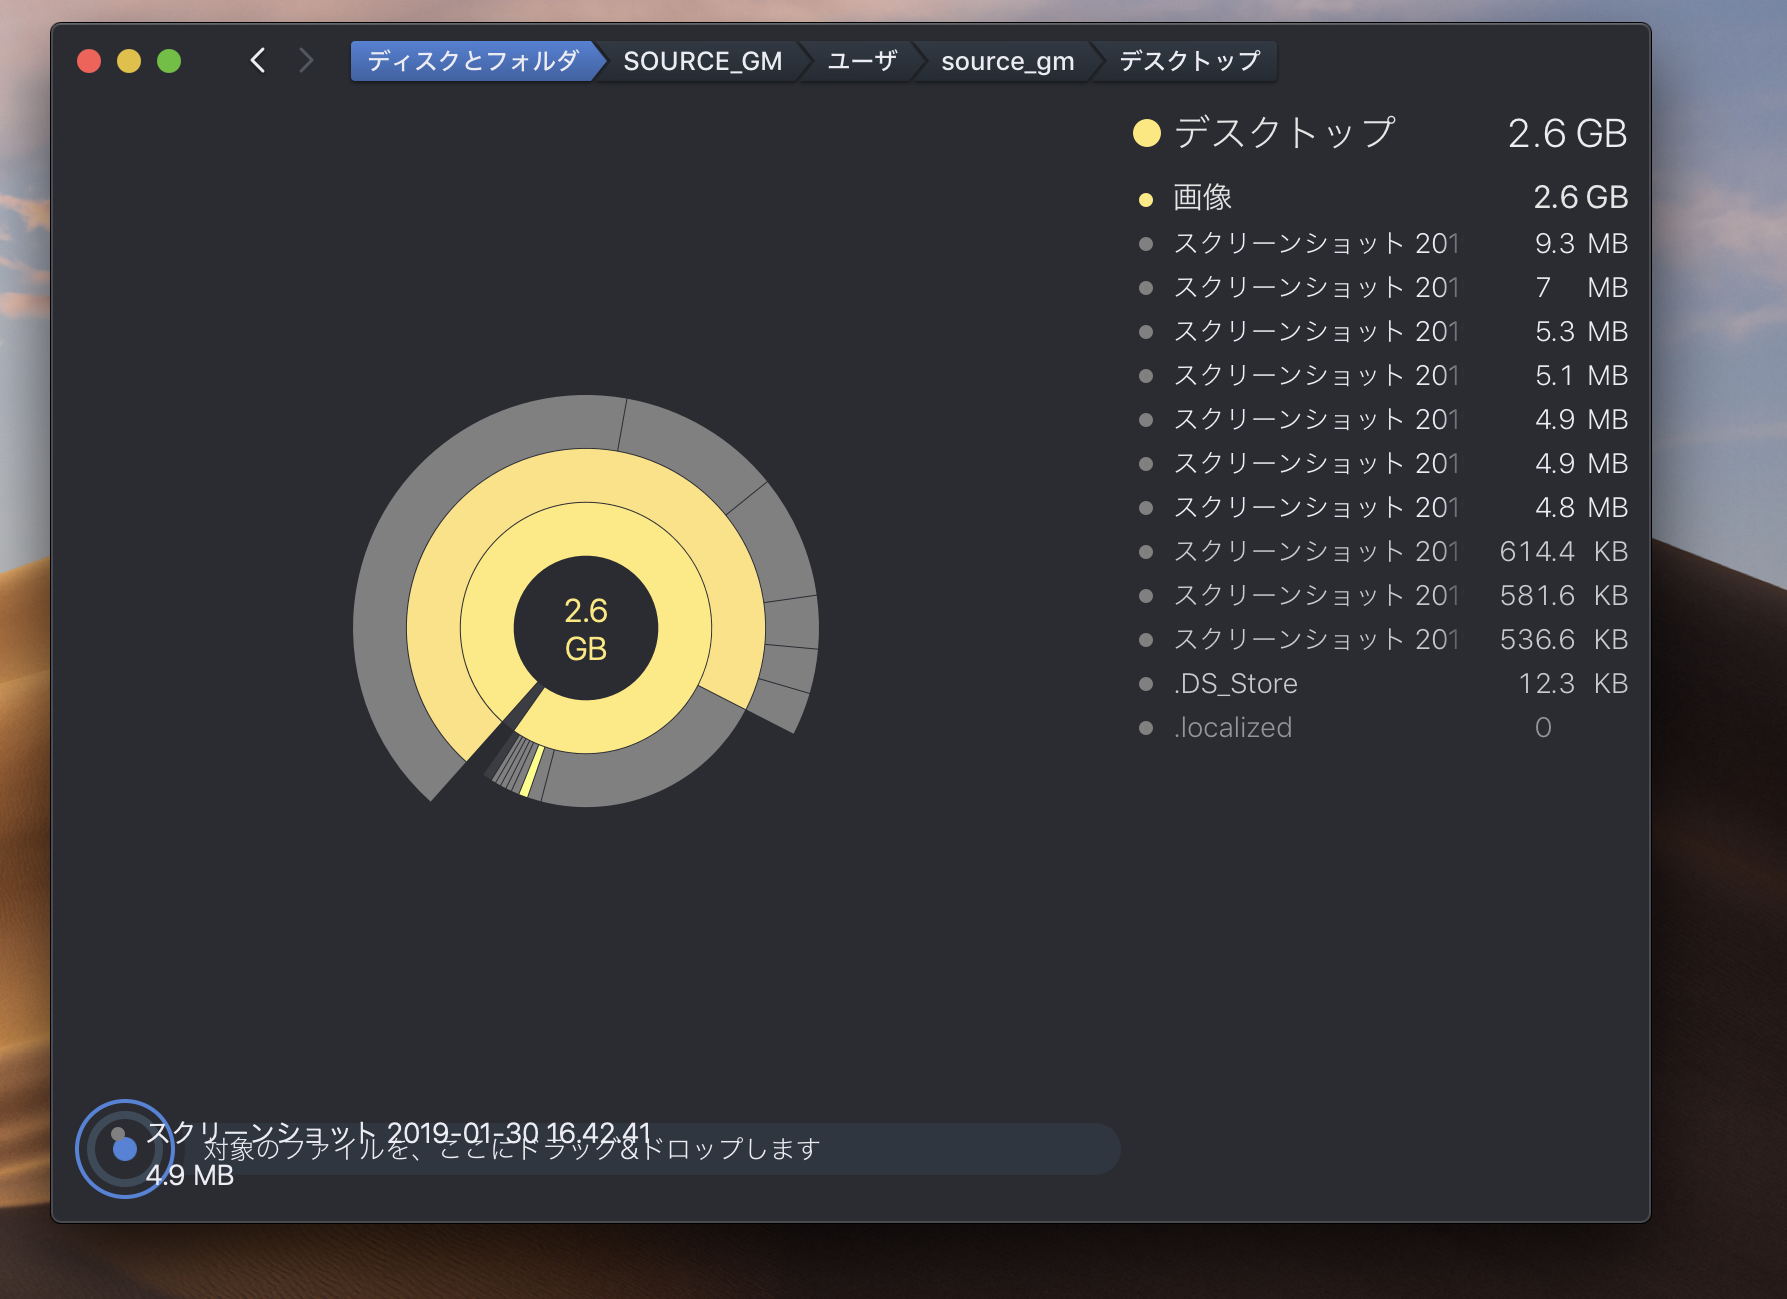Viewport: 1787px width, 1299px height.
Task: Click the yellow dot beside デスクトップ title
Action: [x=1147, y=133]
